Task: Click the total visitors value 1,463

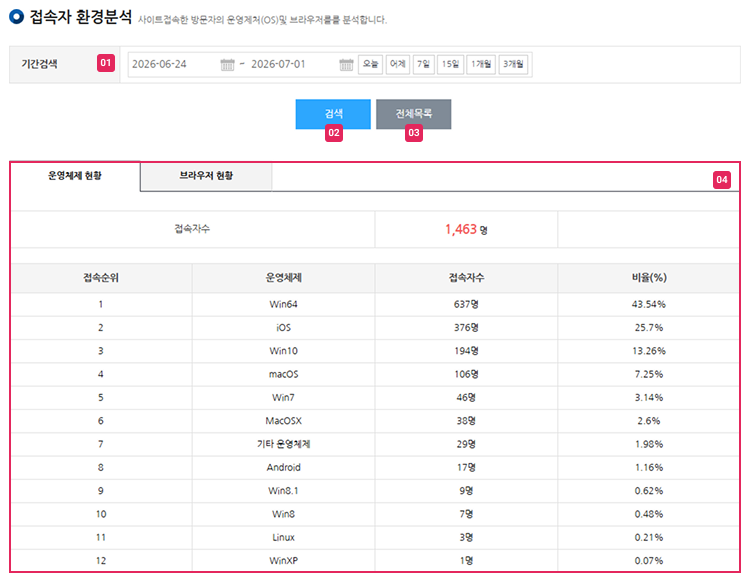Action: click(x=461, y=230)
